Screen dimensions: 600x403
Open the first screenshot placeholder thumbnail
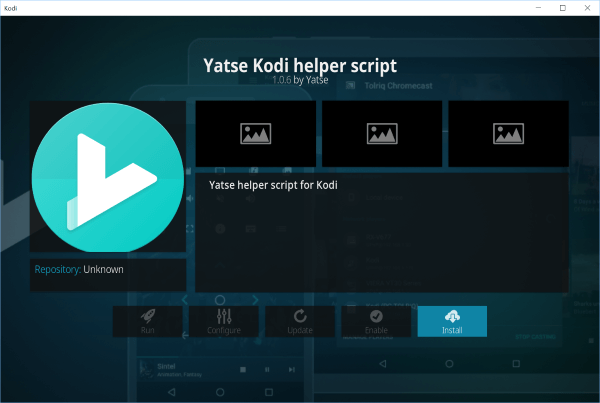click(x=256, y=132)
